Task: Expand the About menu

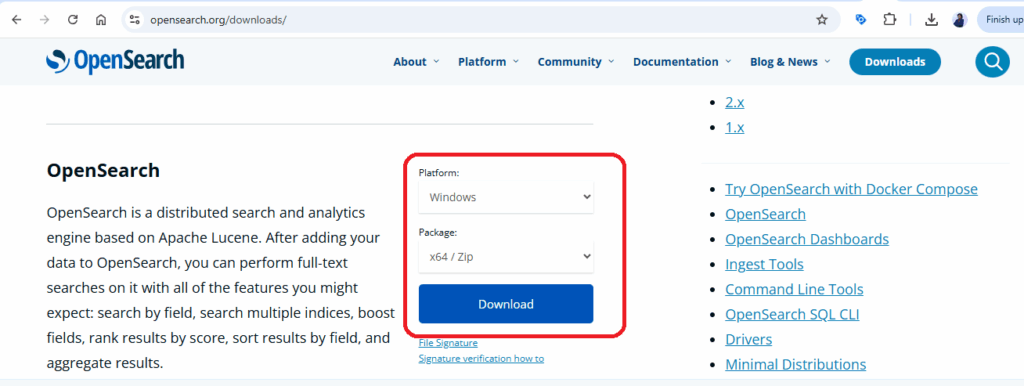Action: [416, 62]
